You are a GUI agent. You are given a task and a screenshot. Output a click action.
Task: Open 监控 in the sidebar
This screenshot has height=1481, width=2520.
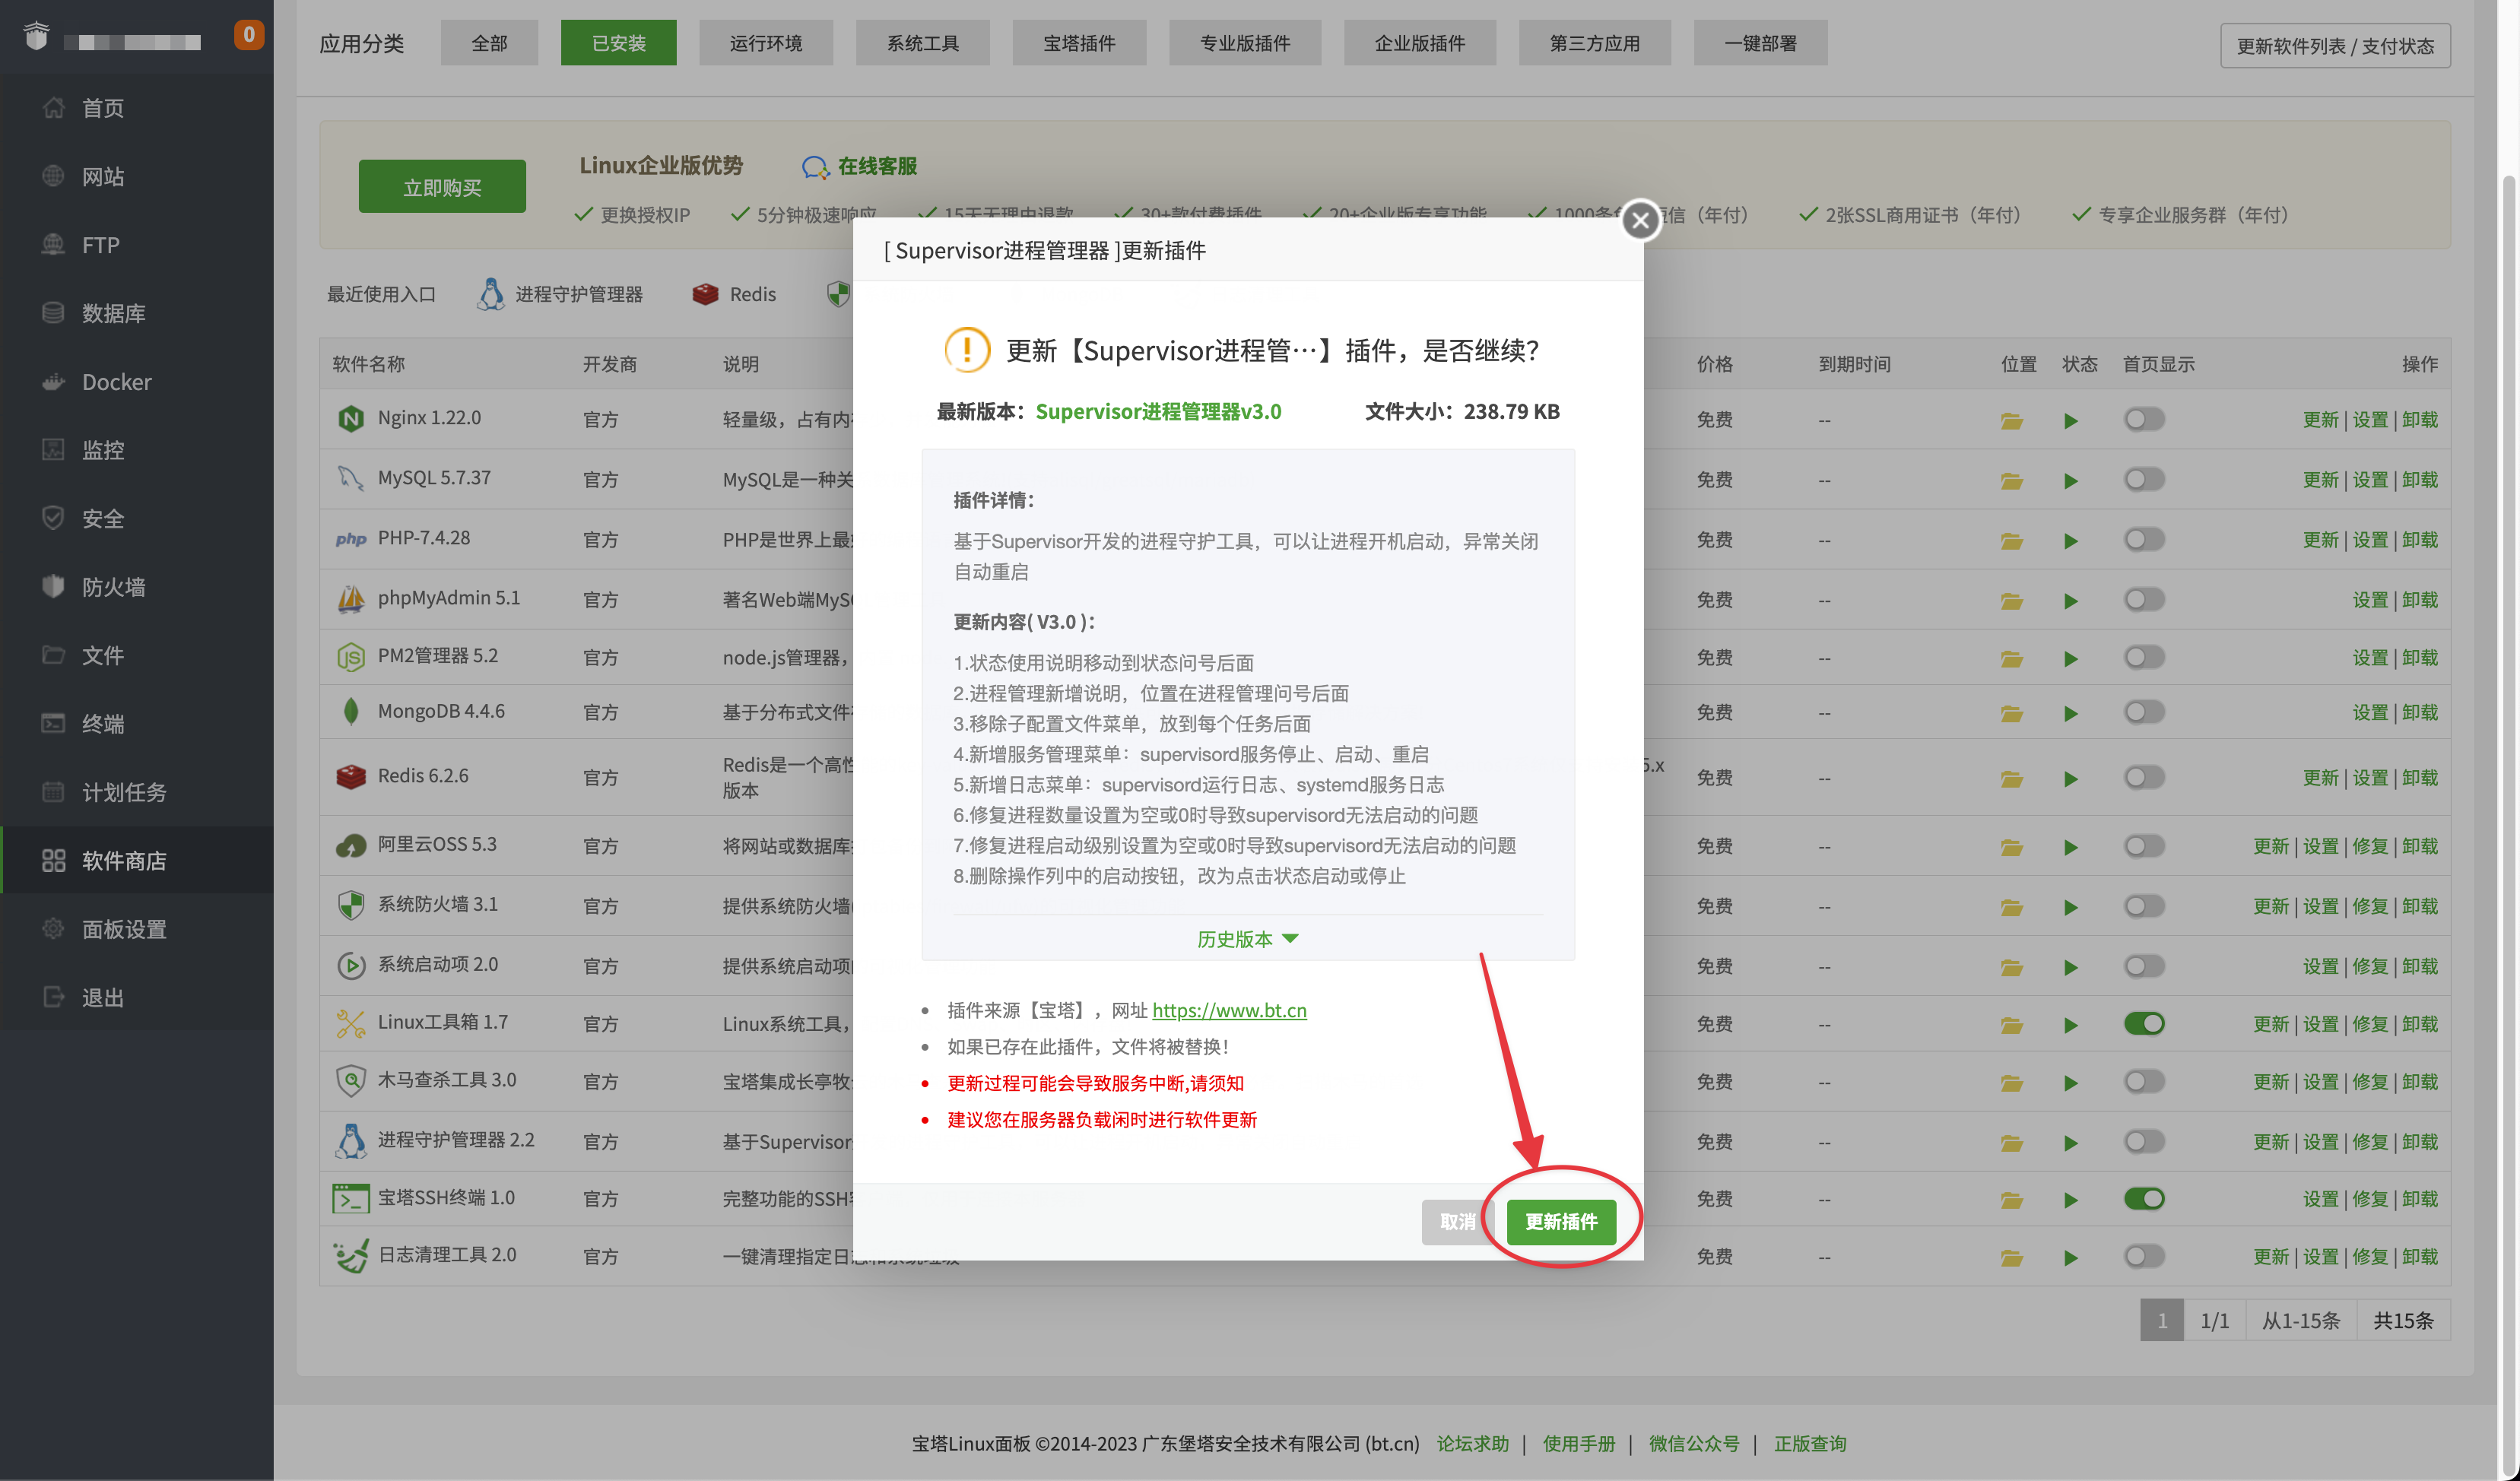pos(137,450)
